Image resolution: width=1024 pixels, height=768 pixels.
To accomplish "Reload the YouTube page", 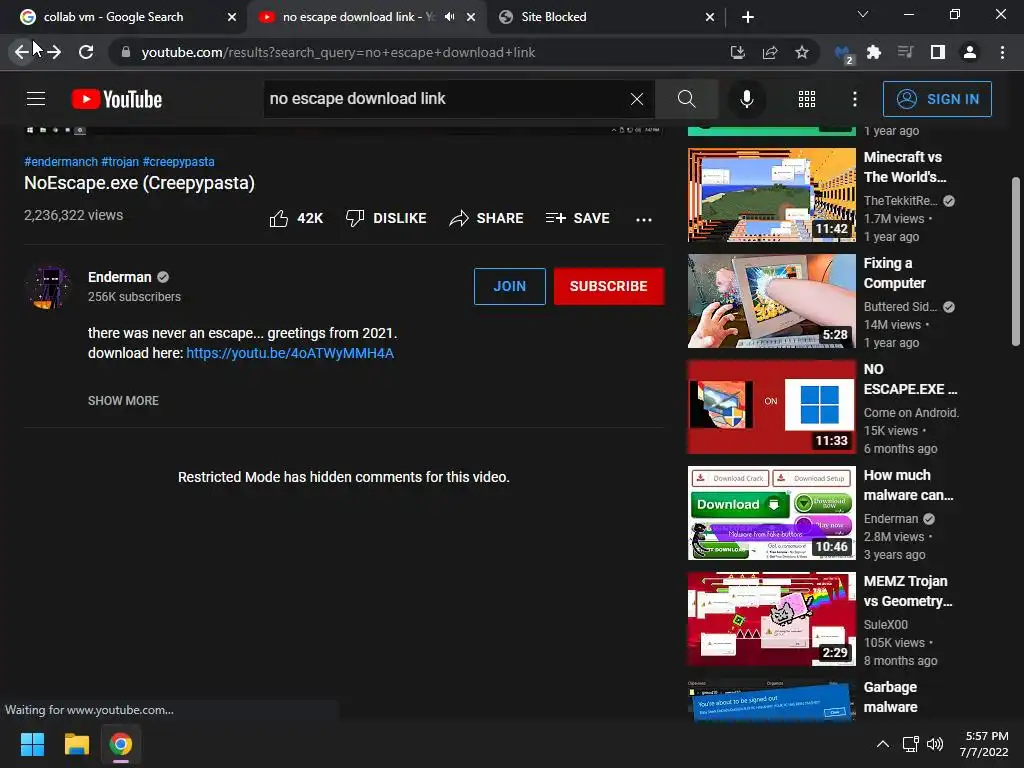I will point(86,52).
